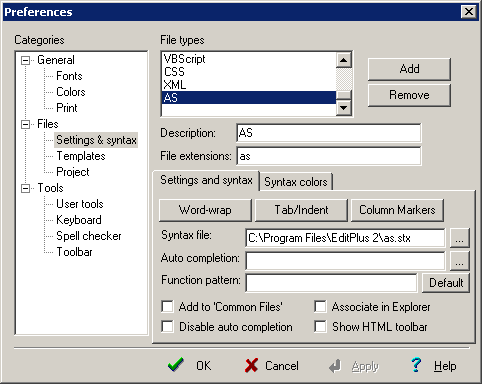The image size is (482, 384).
Task: Browse for syntax file with ellipsis button
Action: [x=460, y=238]
